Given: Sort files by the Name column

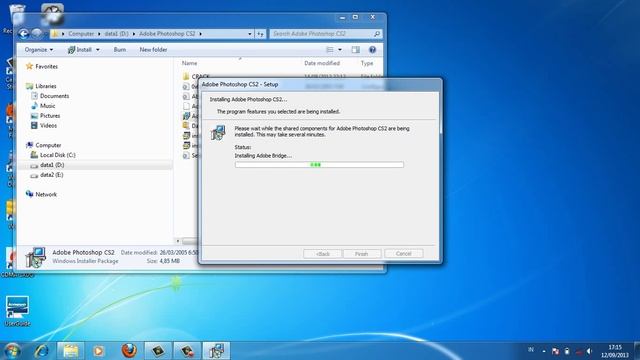Looking at the screenshot, I should coord(189,63).
